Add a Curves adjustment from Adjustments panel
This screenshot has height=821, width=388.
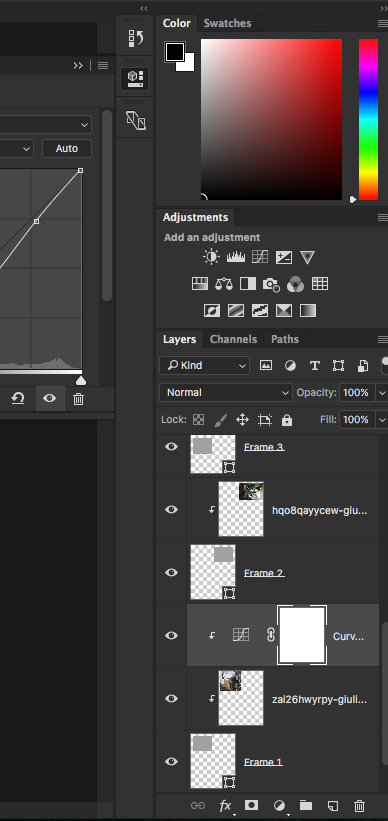(x=260, y=257)
